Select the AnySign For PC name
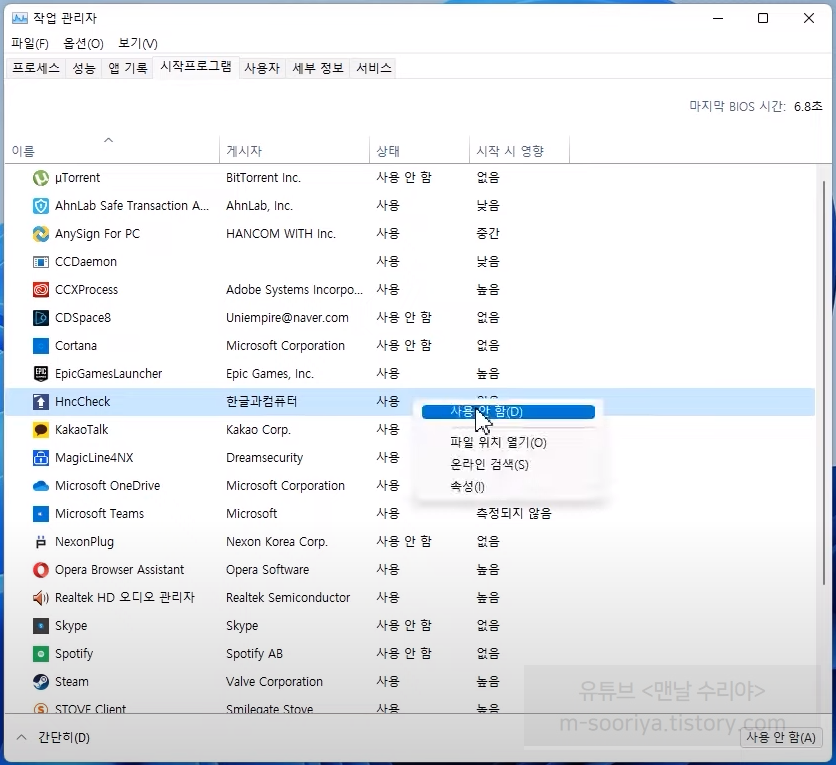Image resolution: width=836 pixels, height=765 pixels. pos(97,233)
